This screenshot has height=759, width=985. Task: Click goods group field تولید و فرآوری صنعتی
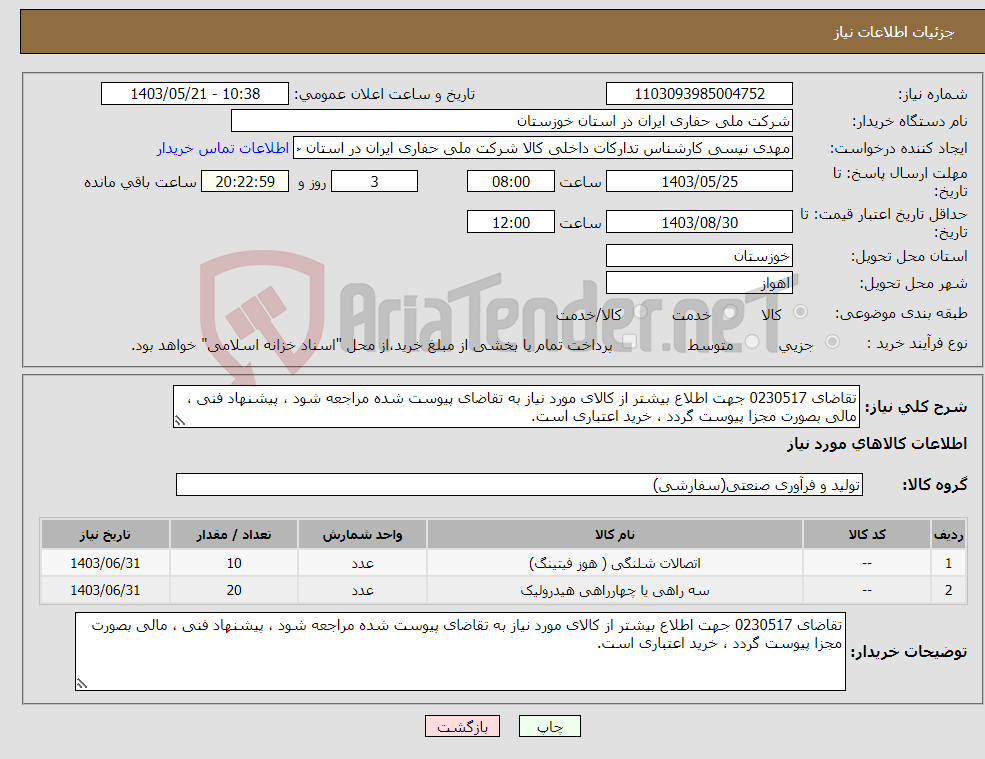click(520, 484)
